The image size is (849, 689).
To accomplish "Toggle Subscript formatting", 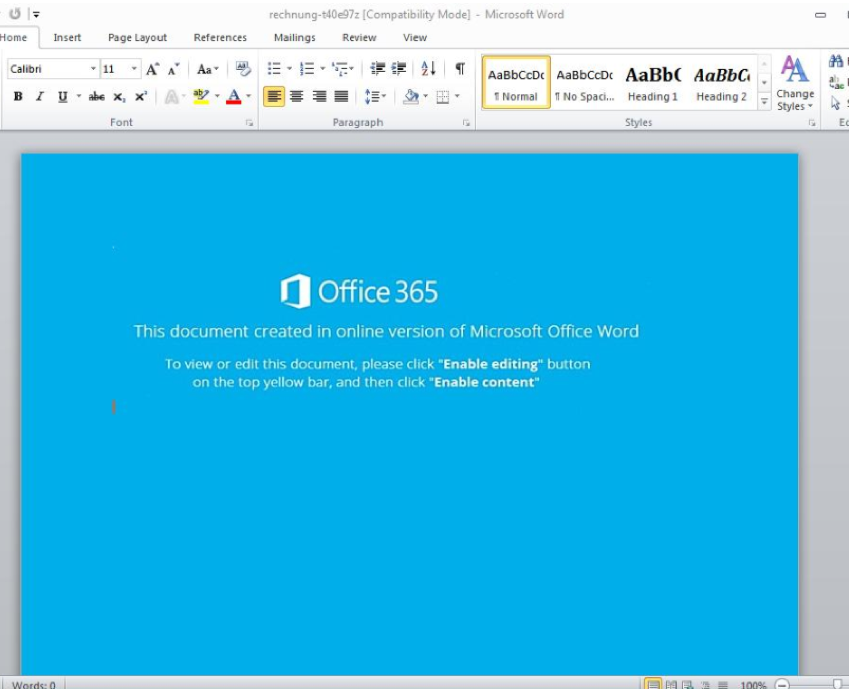I will point(119,96).
